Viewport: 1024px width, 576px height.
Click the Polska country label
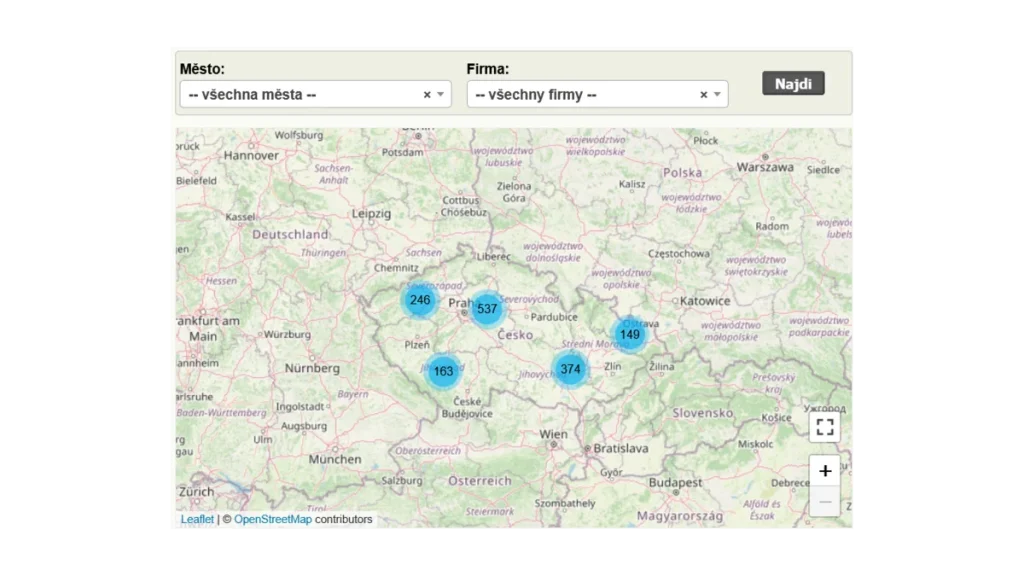[682, 173]
